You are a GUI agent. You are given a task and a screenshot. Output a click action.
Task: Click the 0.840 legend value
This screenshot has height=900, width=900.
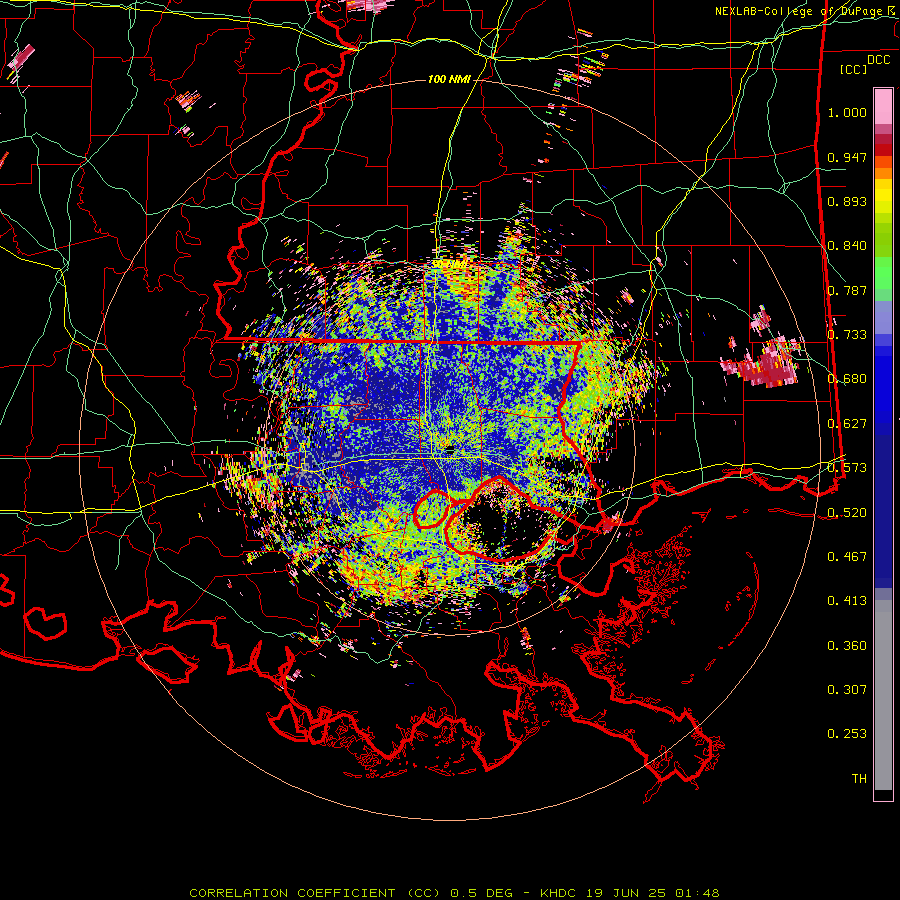point(847,246)
